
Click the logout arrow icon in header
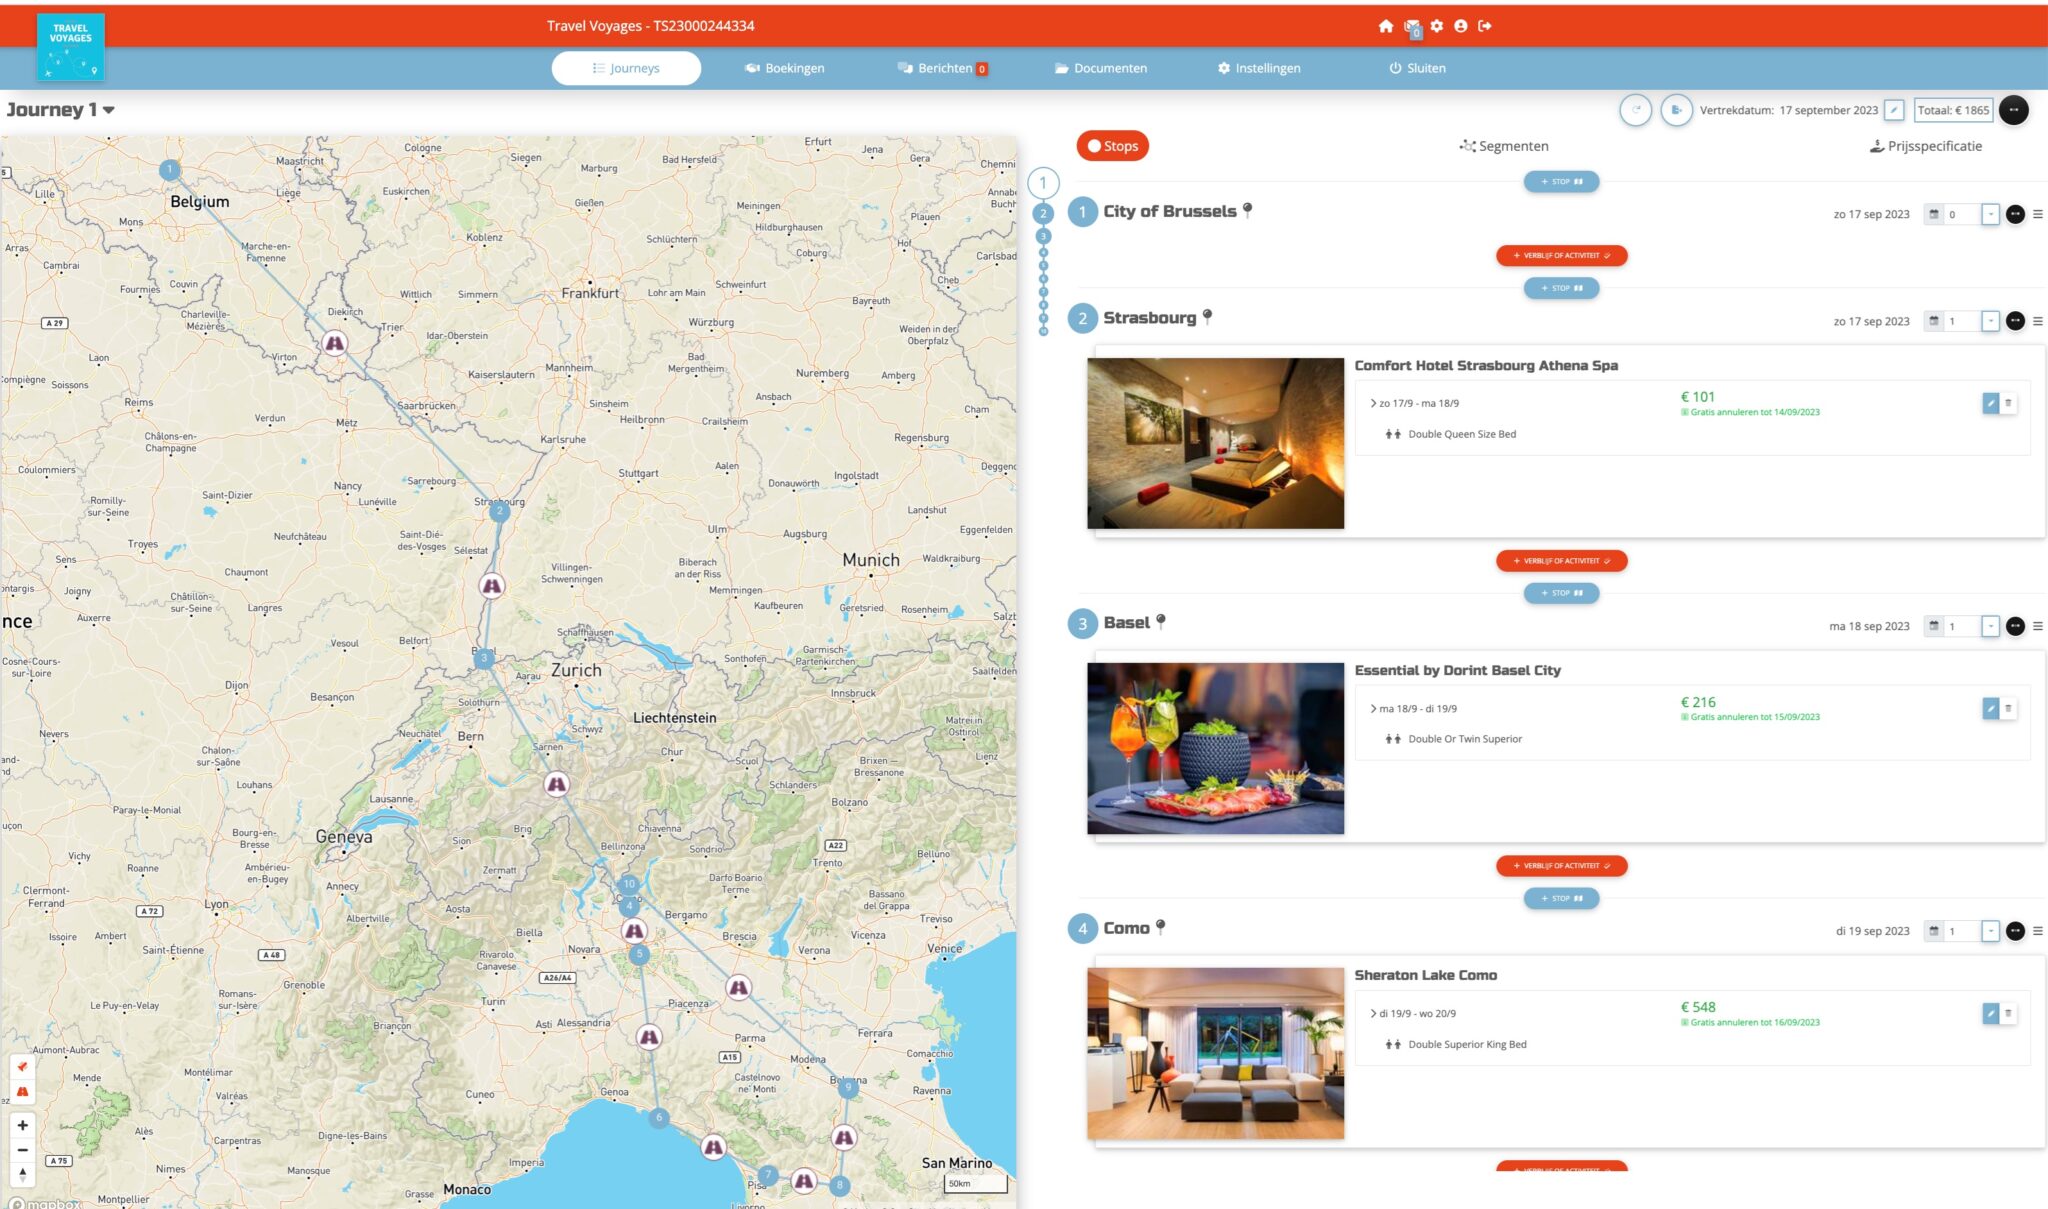(1485, 26)
